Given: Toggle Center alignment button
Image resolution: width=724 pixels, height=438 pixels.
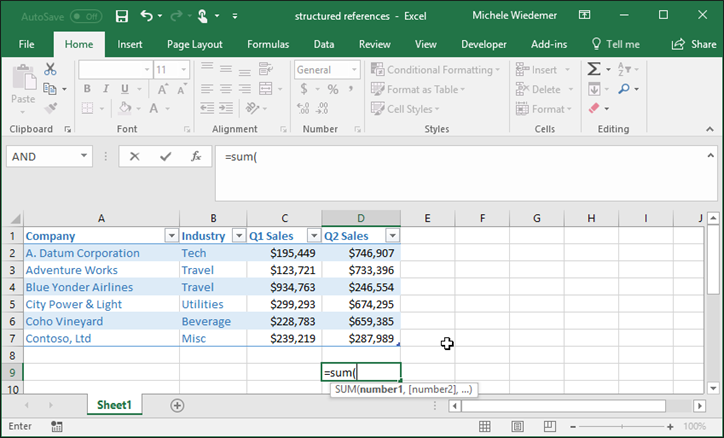Looking at the screenshot, I should [x=226, y=89].
